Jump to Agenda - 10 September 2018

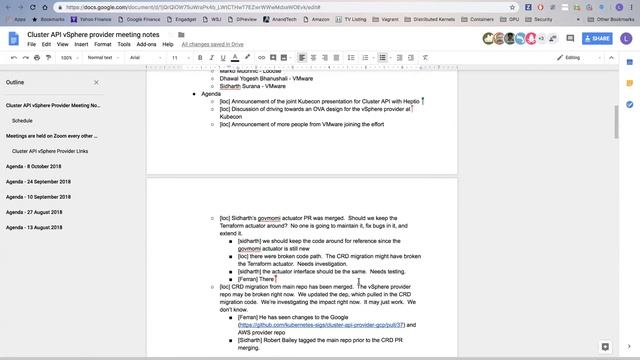click(x=38, y=197)
